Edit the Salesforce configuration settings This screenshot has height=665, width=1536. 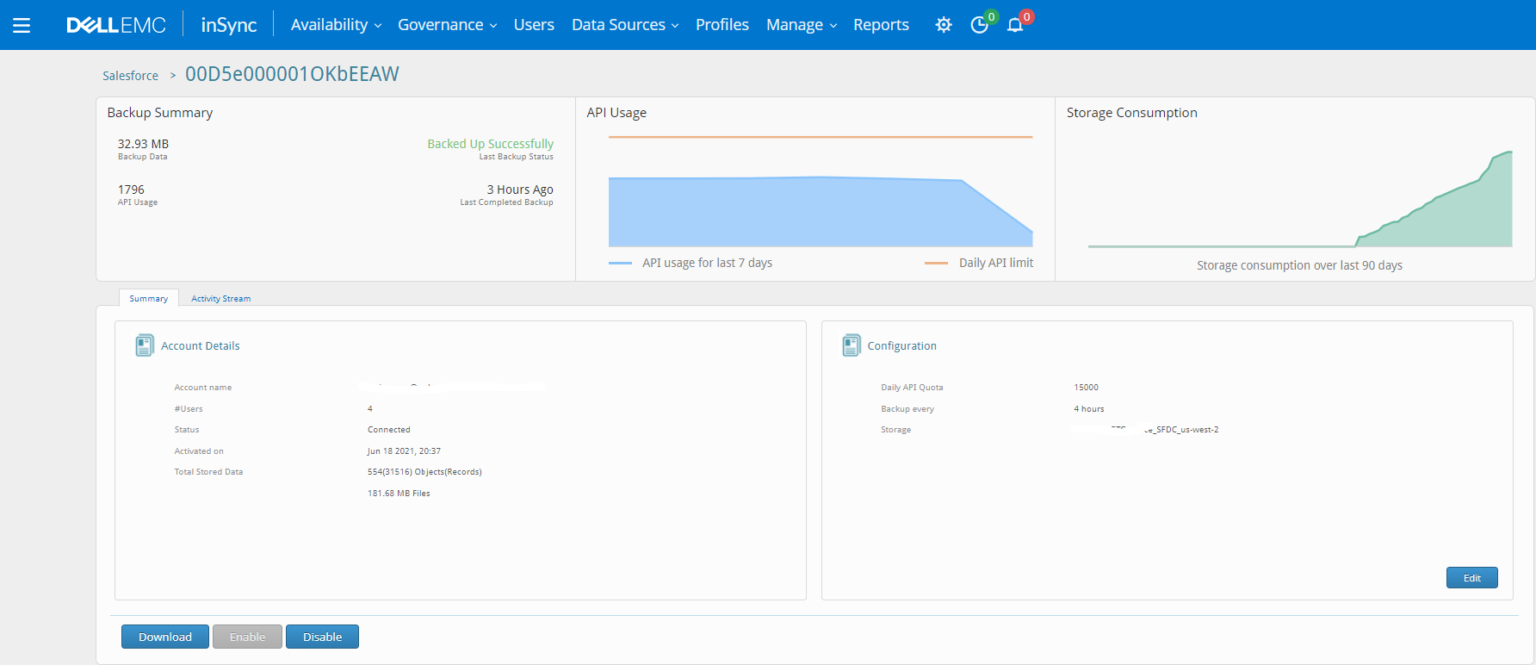tap(1471, 577)
